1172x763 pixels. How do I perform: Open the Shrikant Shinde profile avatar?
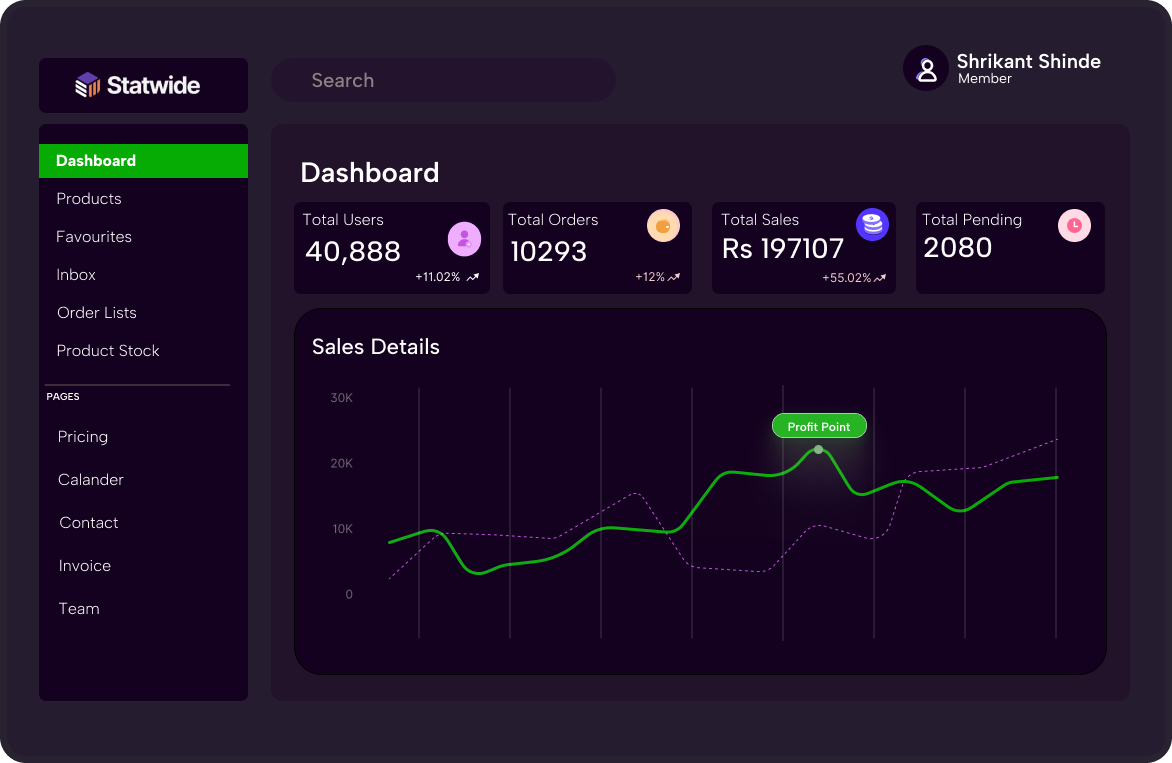pyautogui.click(x=925, y=68)
